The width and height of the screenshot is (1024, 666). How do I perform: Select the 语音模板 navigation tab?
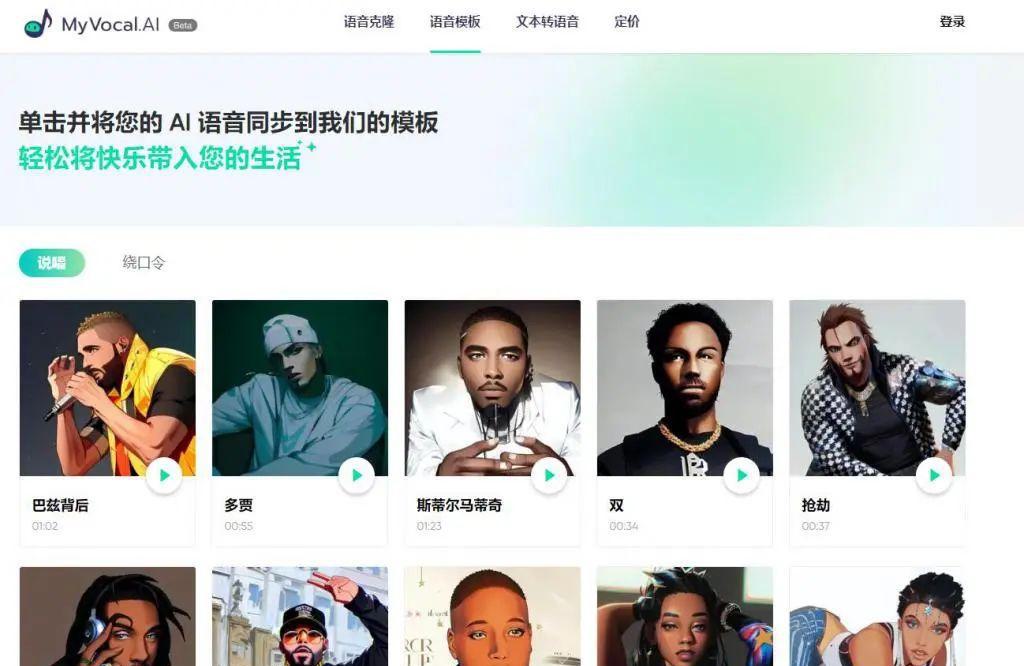[455, 22]
